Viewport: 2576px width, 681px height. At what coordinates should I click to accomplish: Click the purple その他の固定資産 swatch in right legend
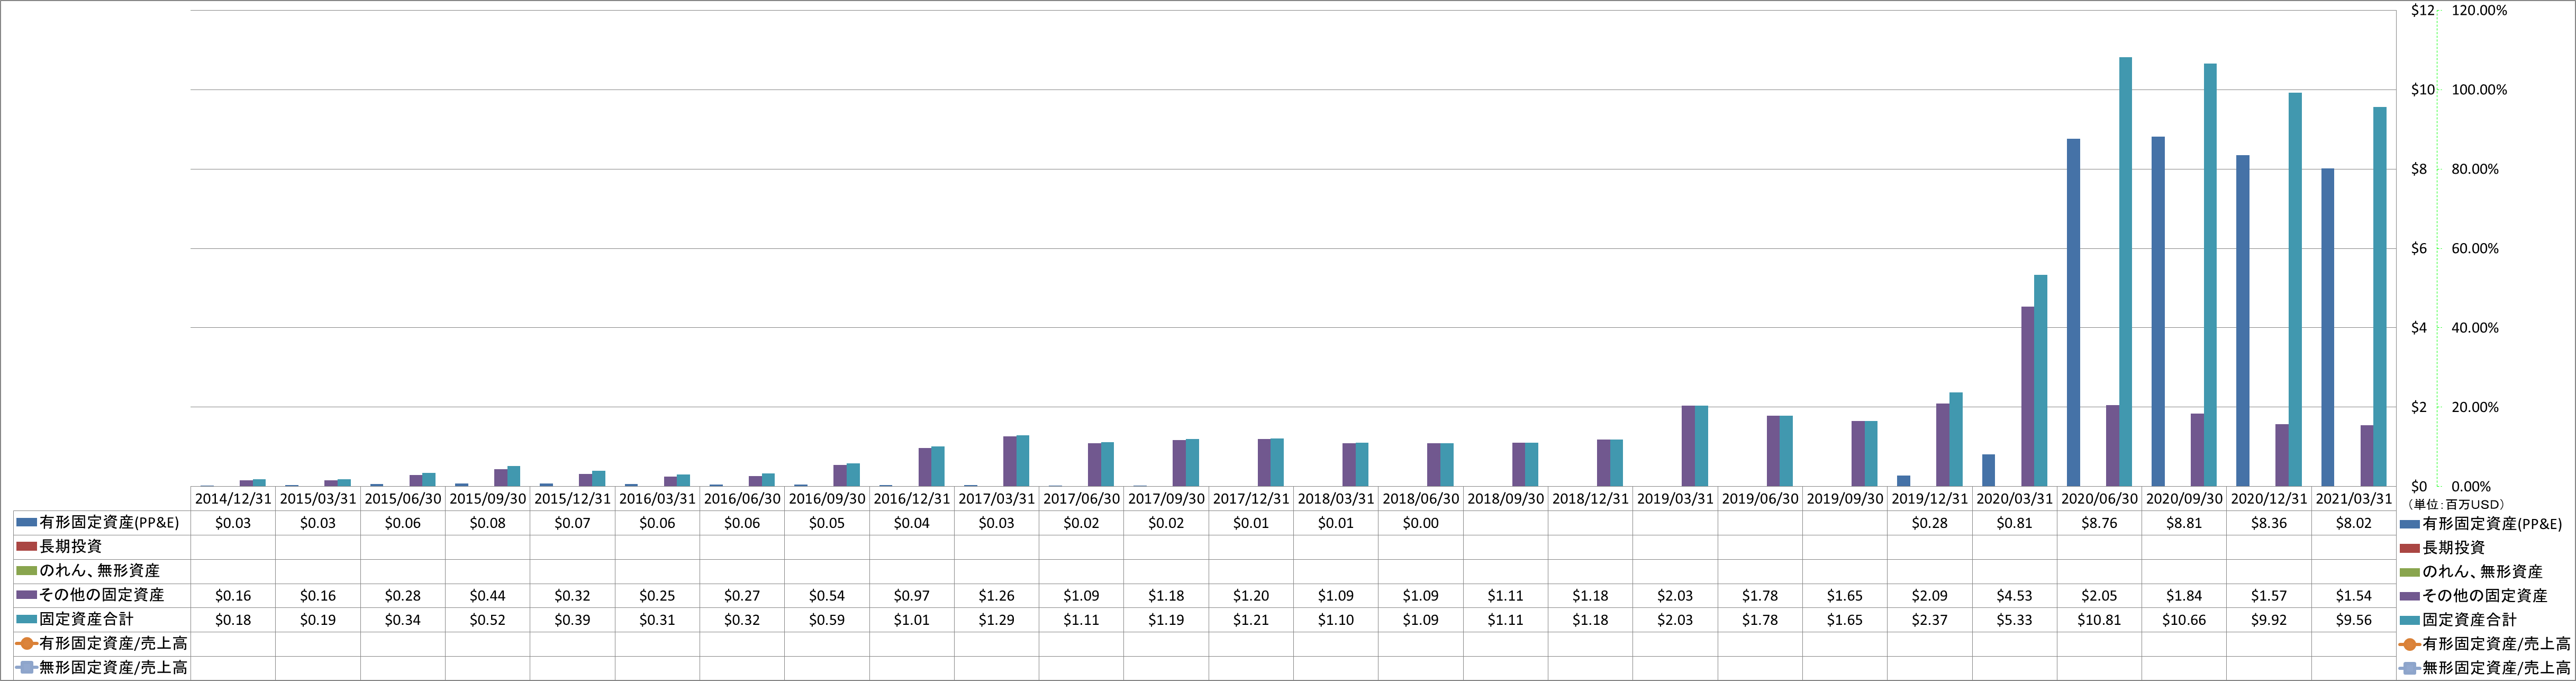(x=2409, y=596)
